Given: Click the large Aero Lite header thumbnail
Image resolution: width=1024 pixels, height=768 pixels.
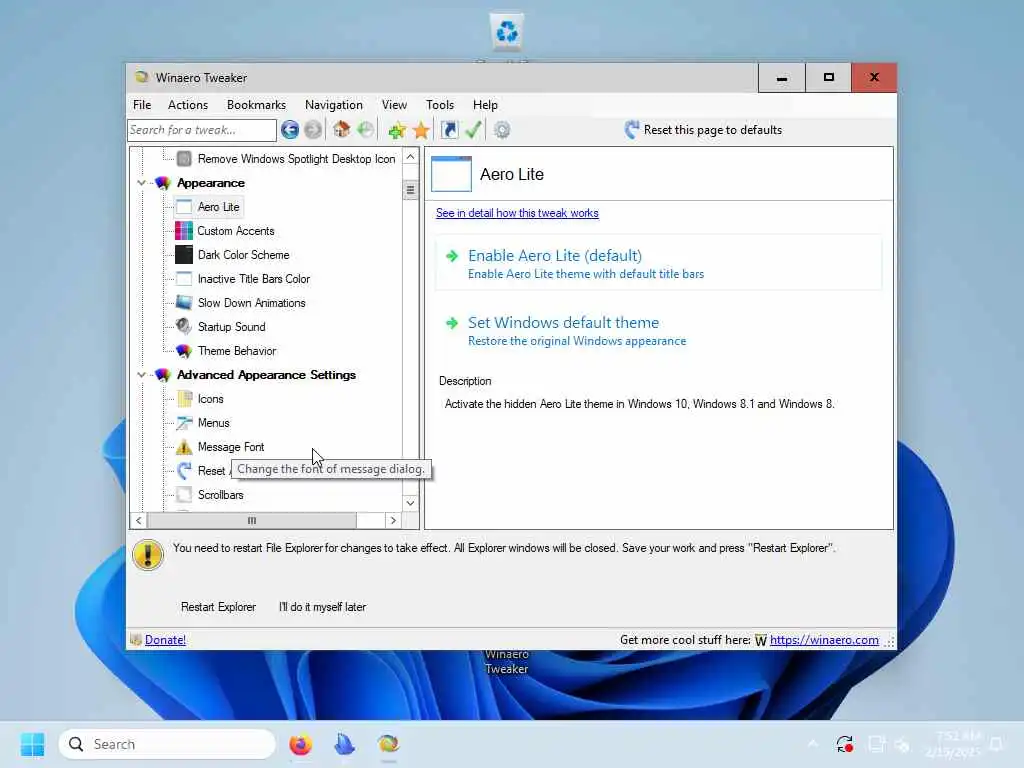Looking at the screenshot, I should (x=451, y=174).
